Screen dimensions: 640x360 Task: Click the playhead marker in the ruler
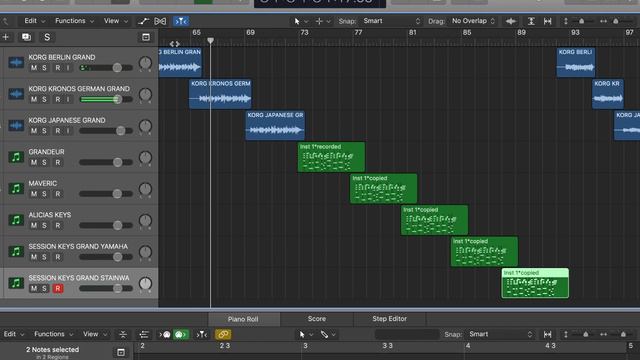[211, 40]
